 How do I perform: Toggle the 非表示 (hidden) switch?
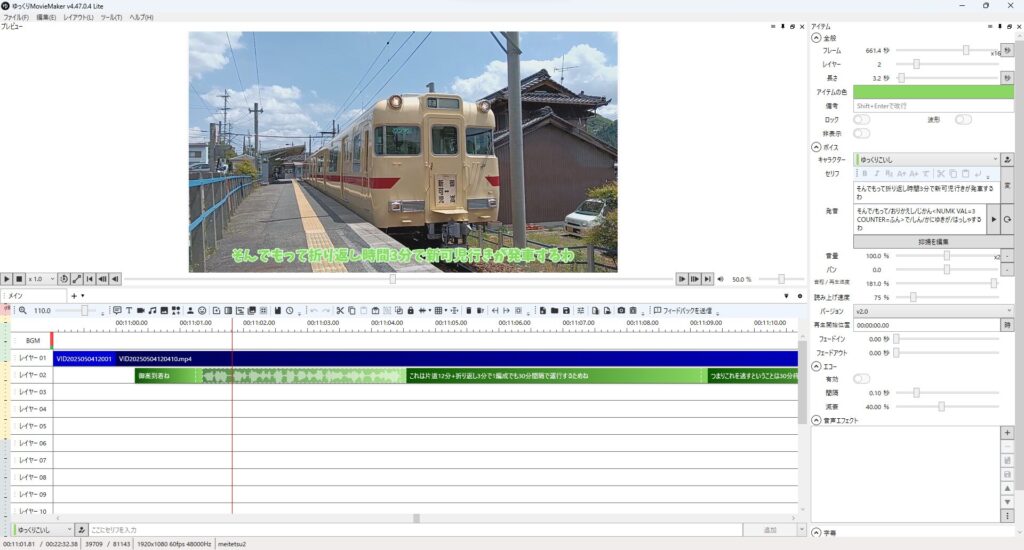861,133
